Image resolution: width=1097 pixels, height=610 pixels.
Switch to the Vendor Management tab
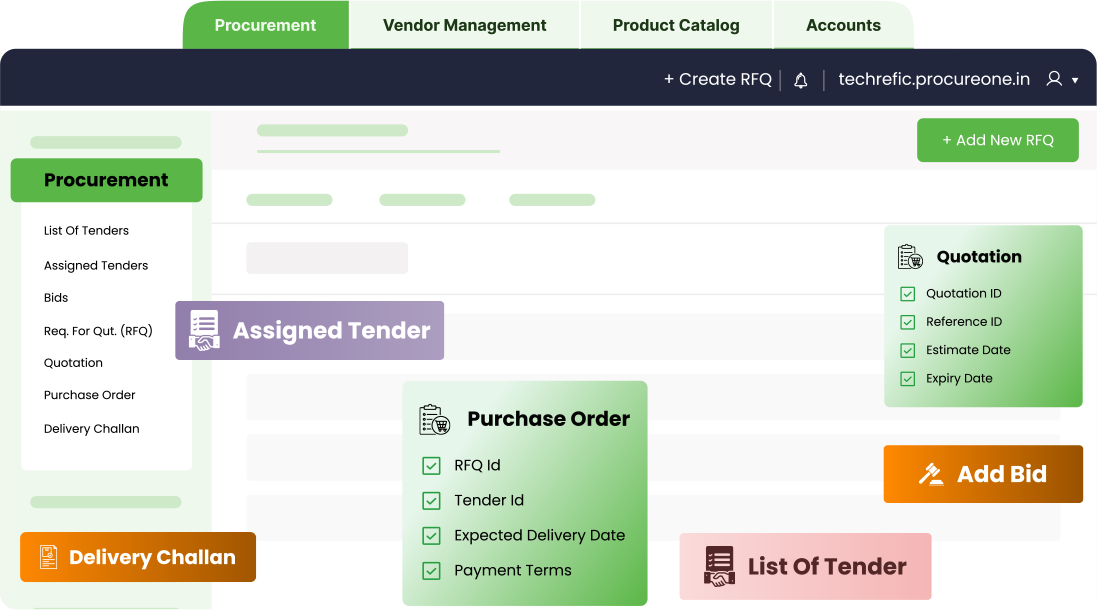464,25
